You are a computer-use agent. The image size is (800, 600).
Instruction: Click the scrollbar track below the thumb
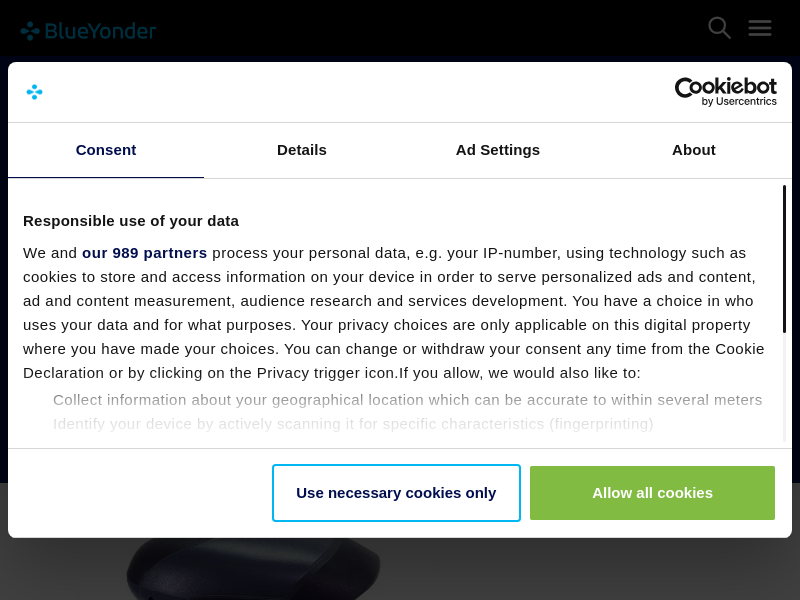(784, 390)
